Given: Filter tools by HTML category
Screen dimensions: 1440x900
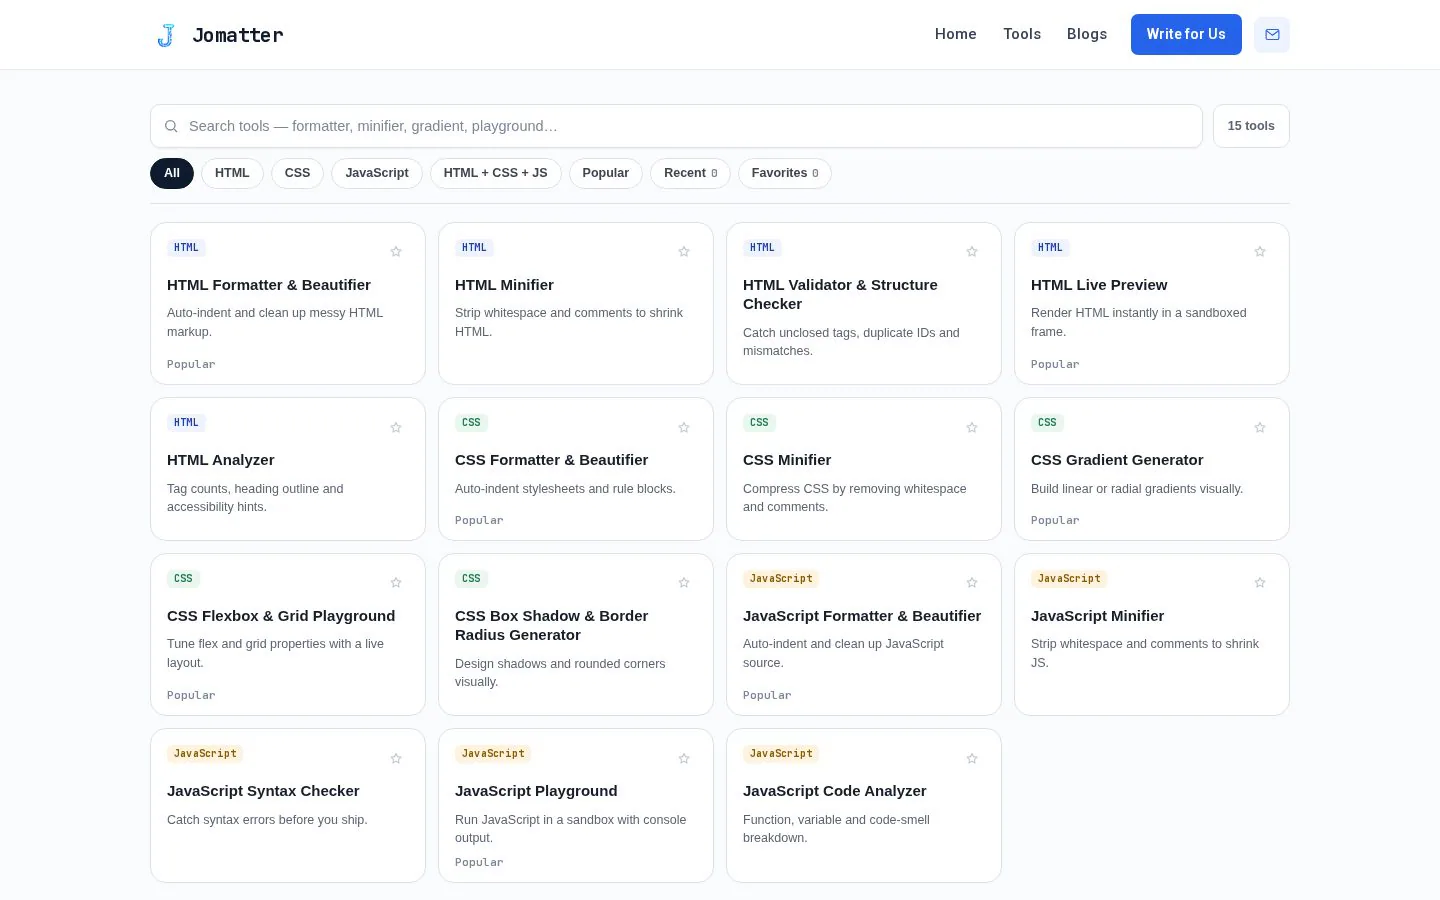Looking at the screenshot, I should point(232,173).
